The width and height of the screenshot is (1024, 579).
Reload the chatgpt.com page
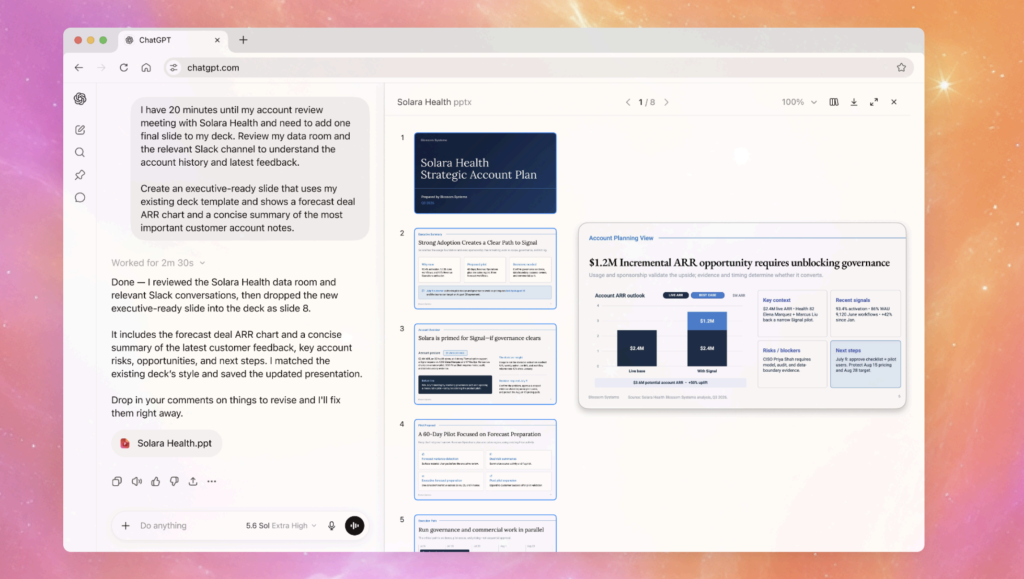click(x=123, y=67)
